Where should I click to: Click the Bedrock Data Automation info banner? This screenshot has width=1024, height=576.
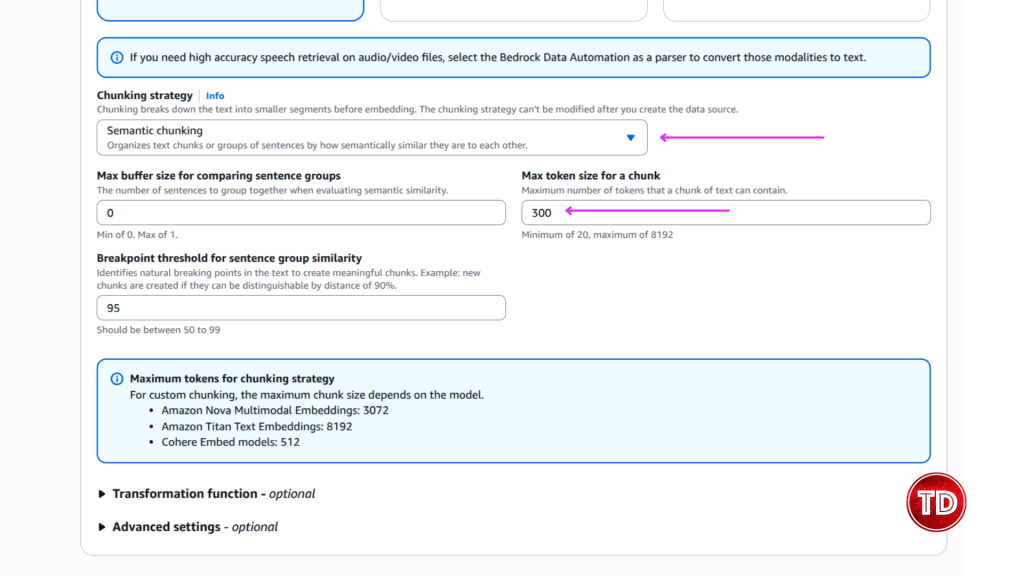[512, 57]
